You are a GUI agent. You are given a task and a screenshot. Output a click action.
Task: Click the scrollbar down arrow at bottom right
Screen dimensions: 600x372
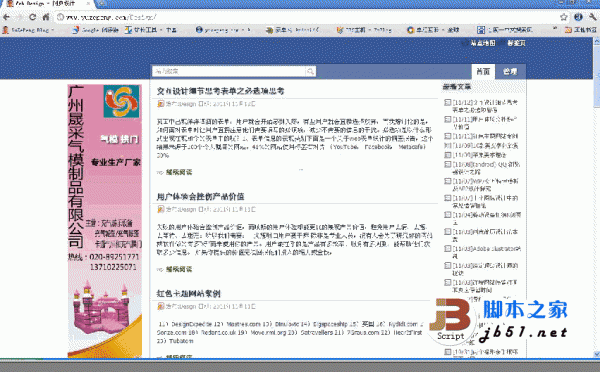(597, 354)
